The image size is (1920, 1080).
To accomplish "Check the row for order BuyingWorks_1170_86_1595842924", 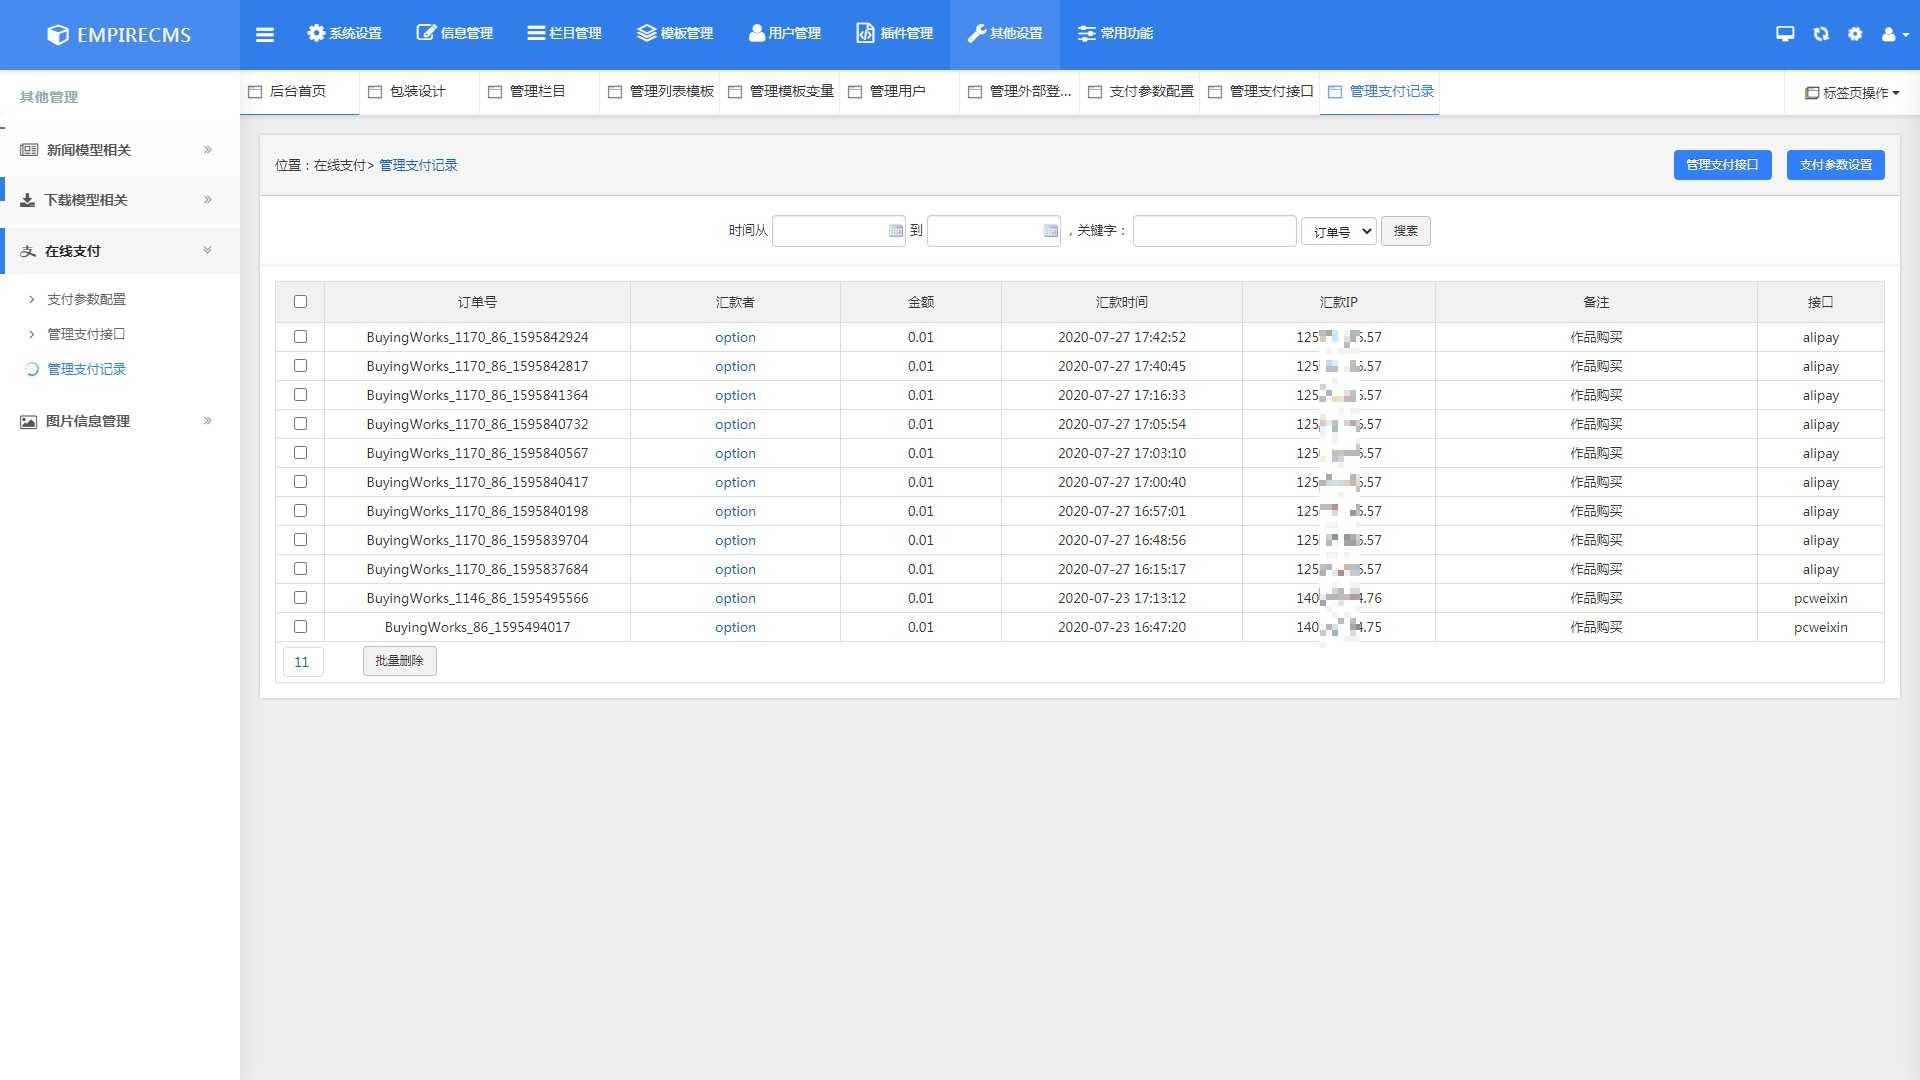I will [300, 337].
